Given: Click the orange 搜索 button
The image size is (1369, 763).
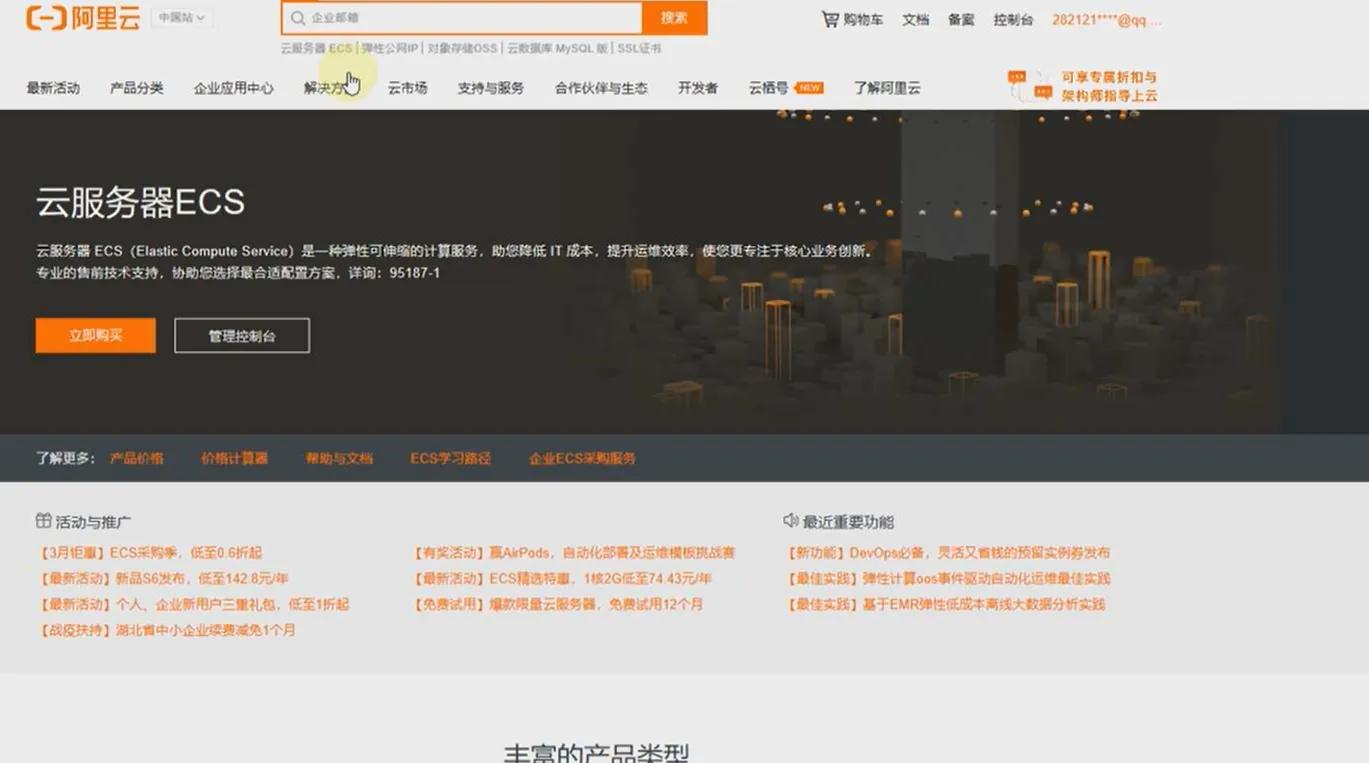Looking at the screenshot, I should 675,18.
